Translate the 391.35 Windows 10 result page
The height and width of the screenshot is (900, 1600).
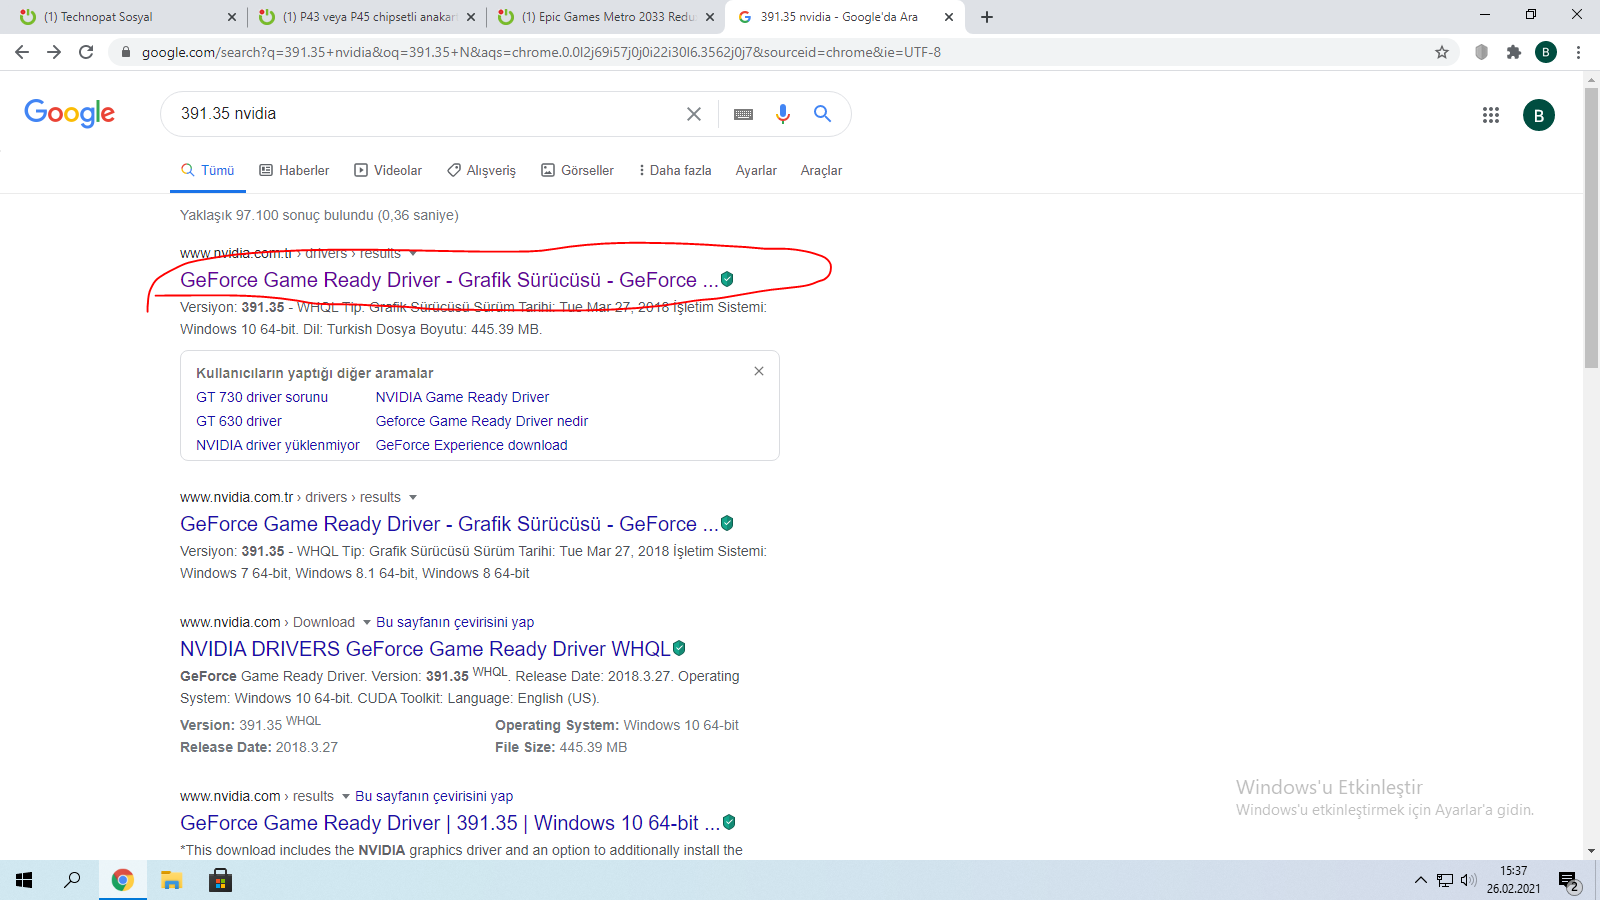pyautogui.click(x=434, y=796)
